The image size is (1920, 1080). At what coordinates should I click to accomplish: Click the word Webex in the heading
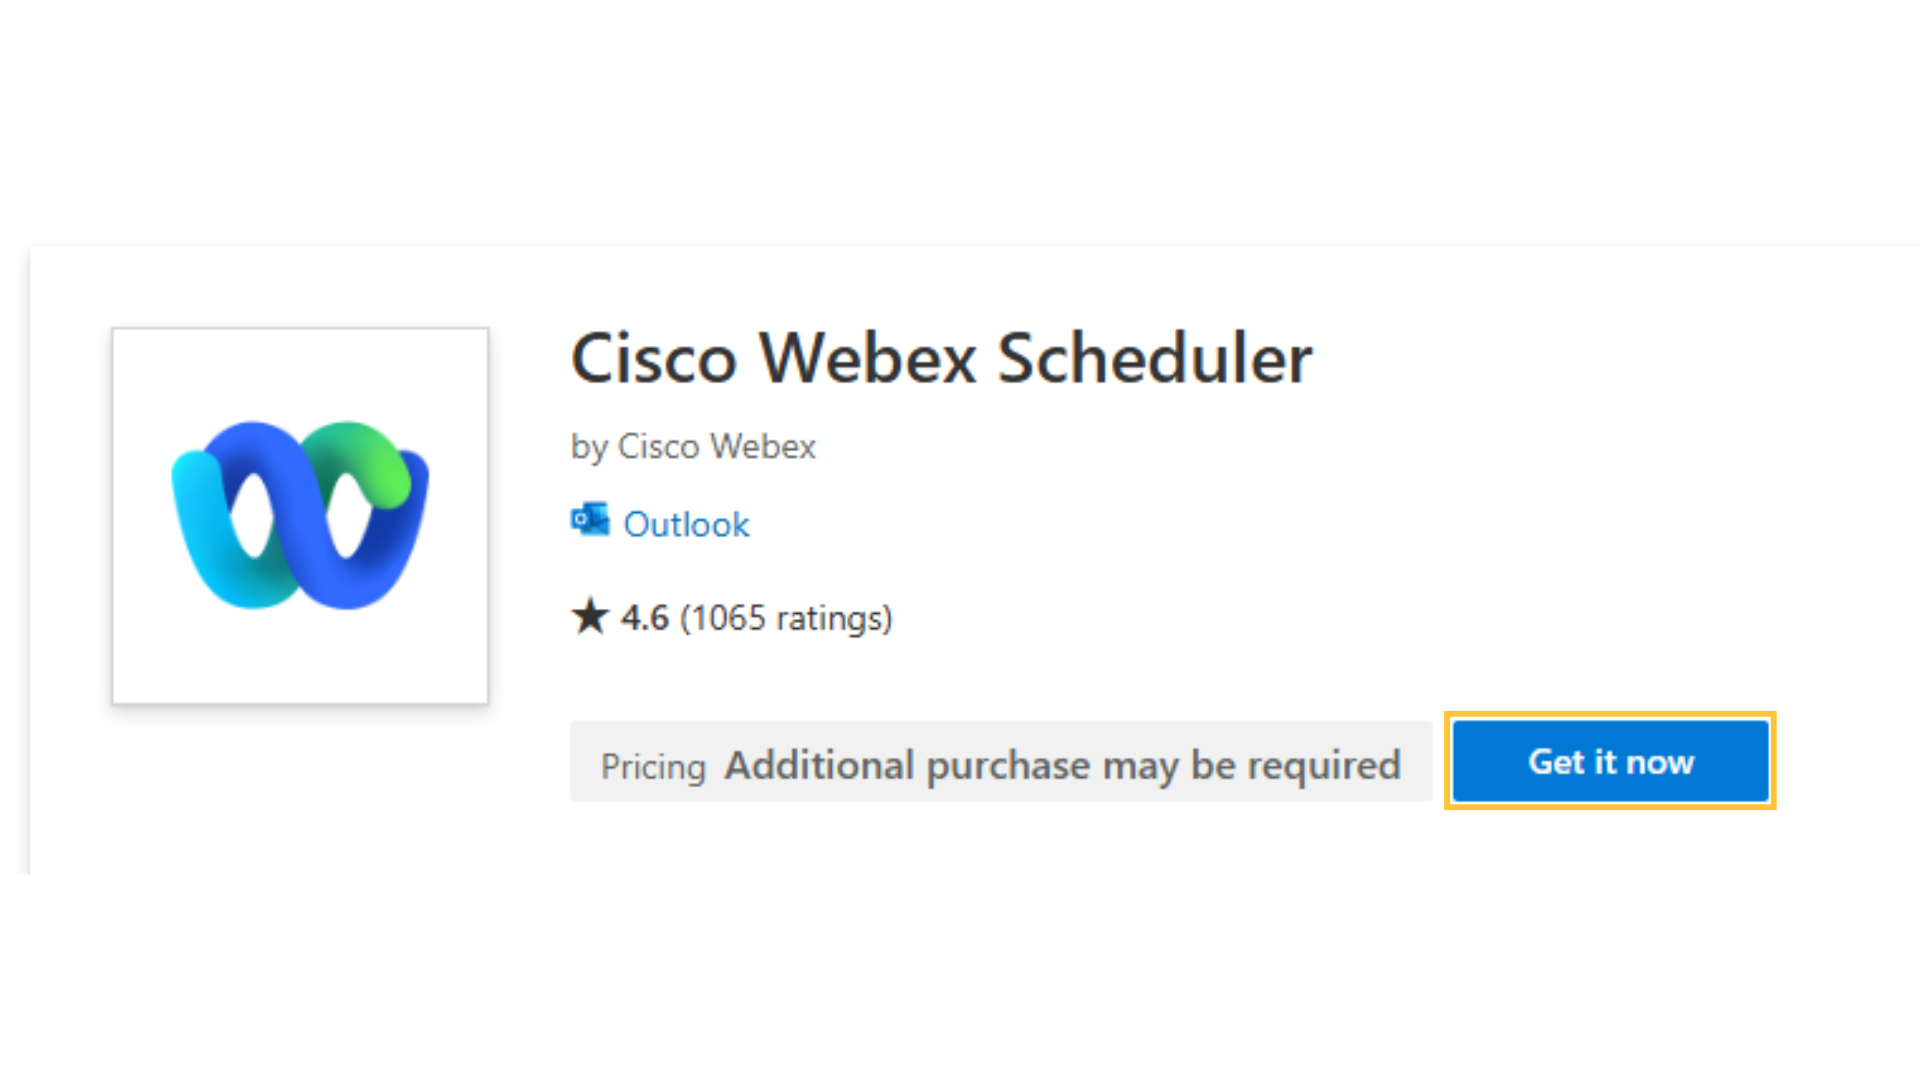coord(867,358)
